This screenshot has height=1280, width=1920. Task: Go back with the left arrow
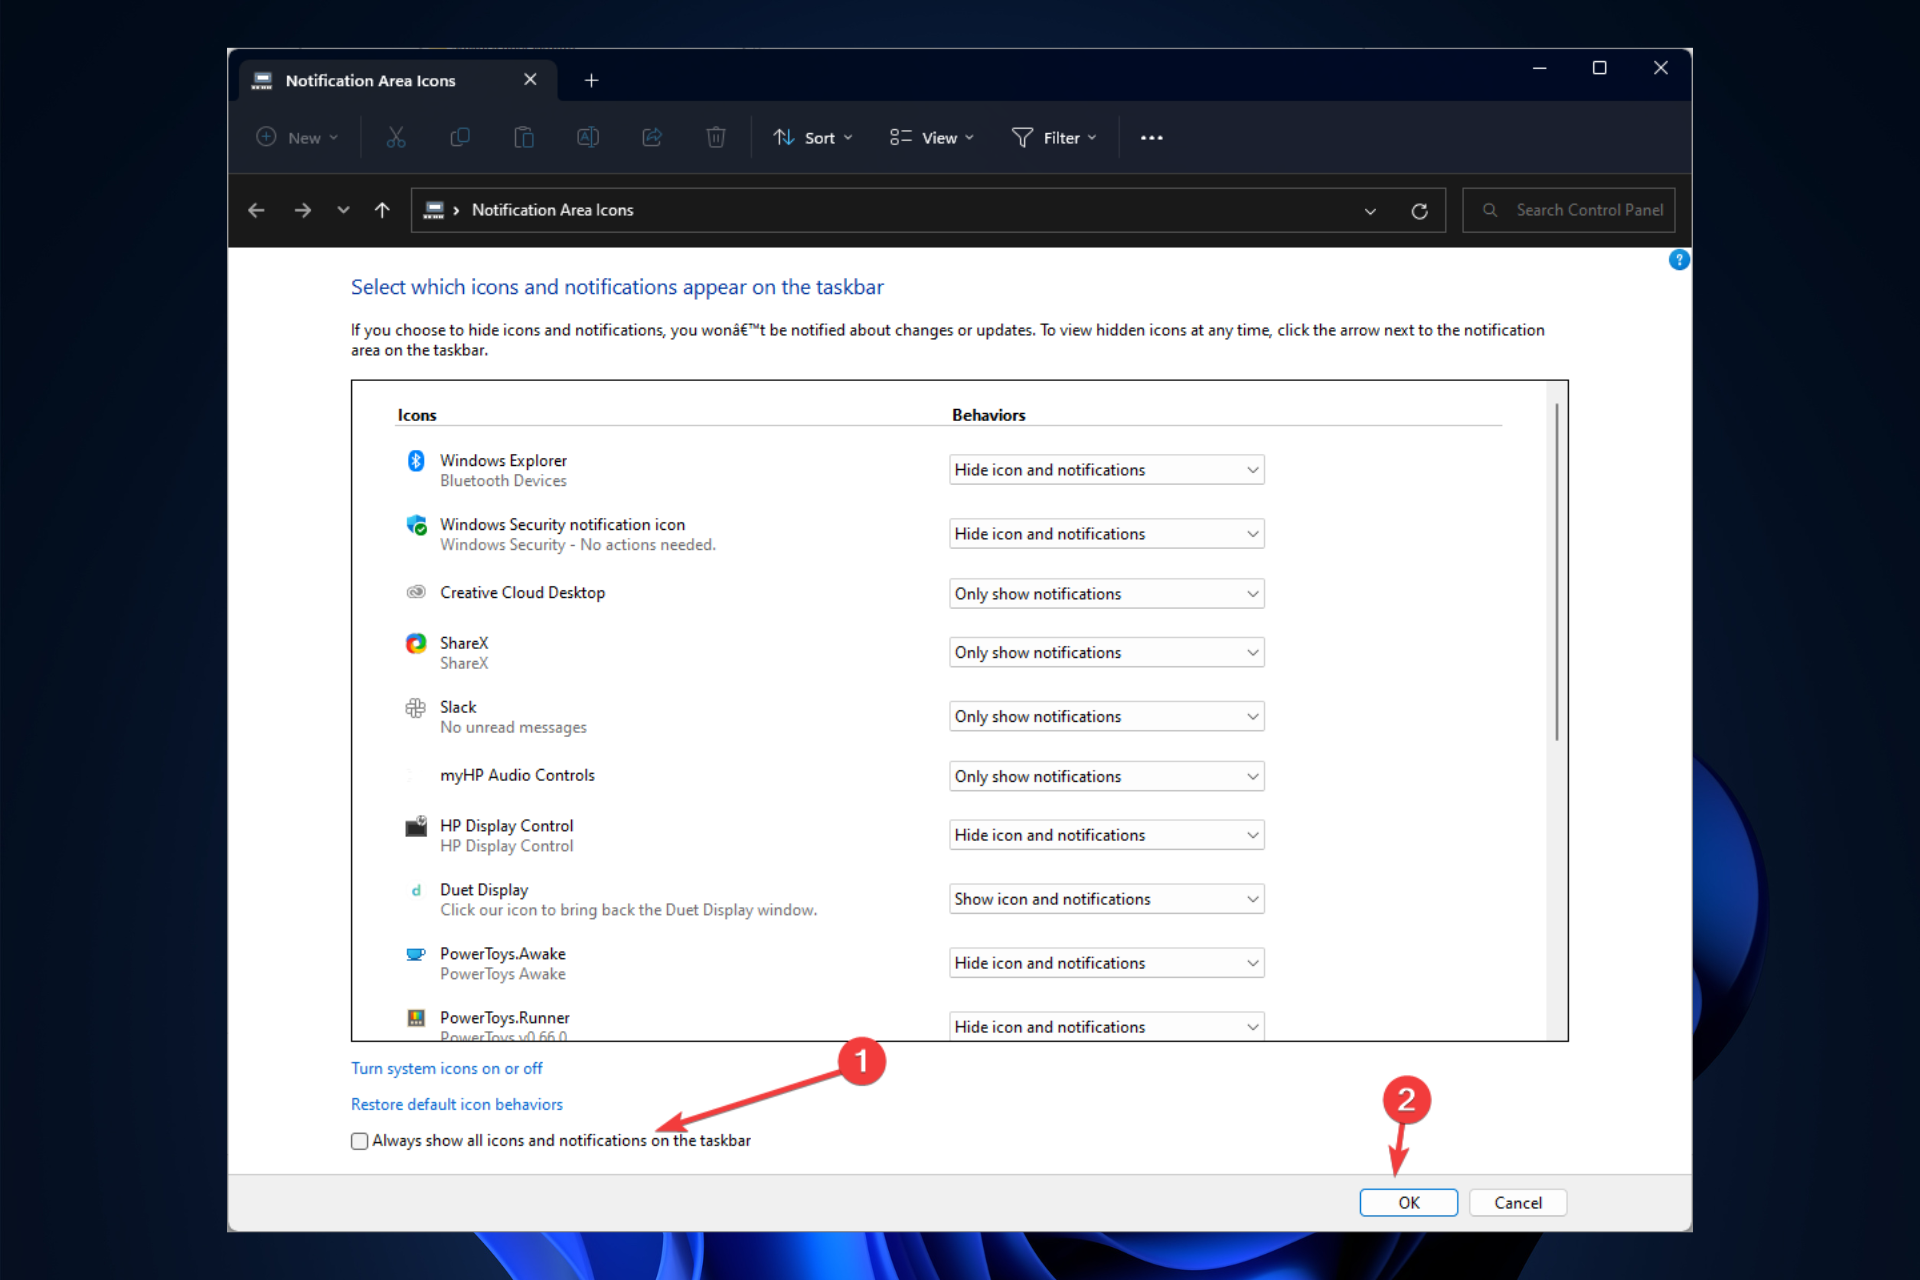(256, 210)
